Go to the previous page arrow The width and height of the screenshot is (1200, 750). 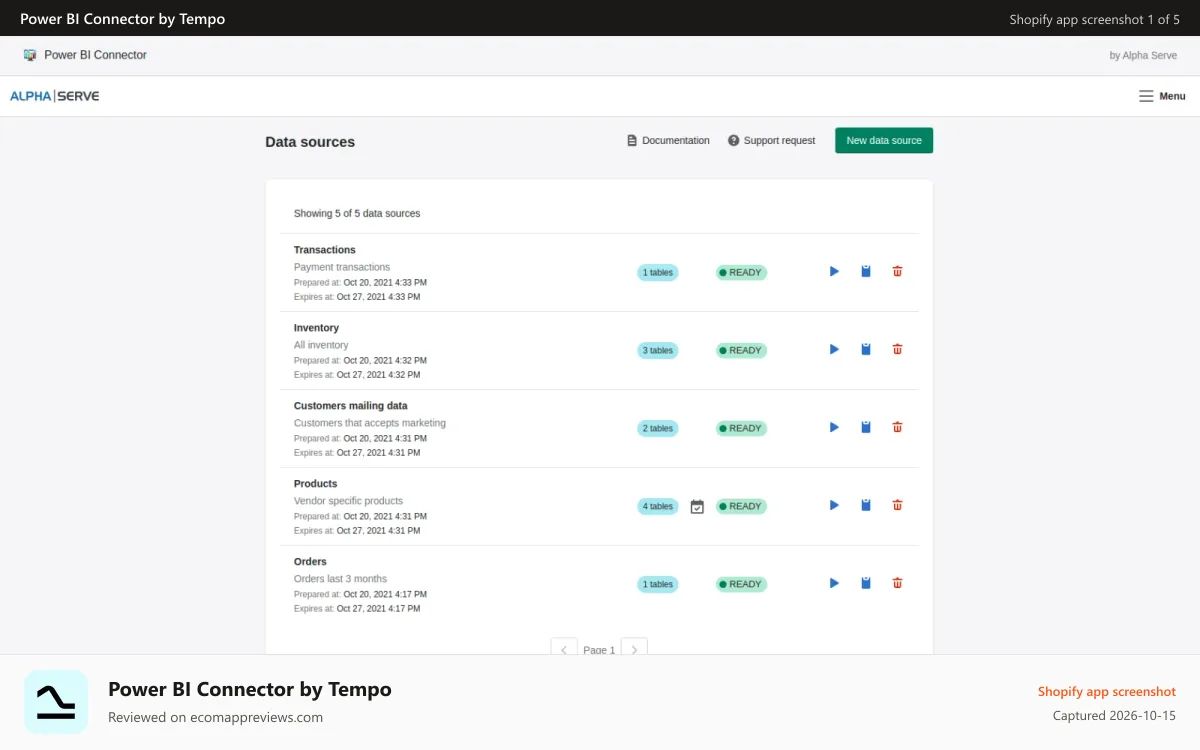click(x=564, y=648)
